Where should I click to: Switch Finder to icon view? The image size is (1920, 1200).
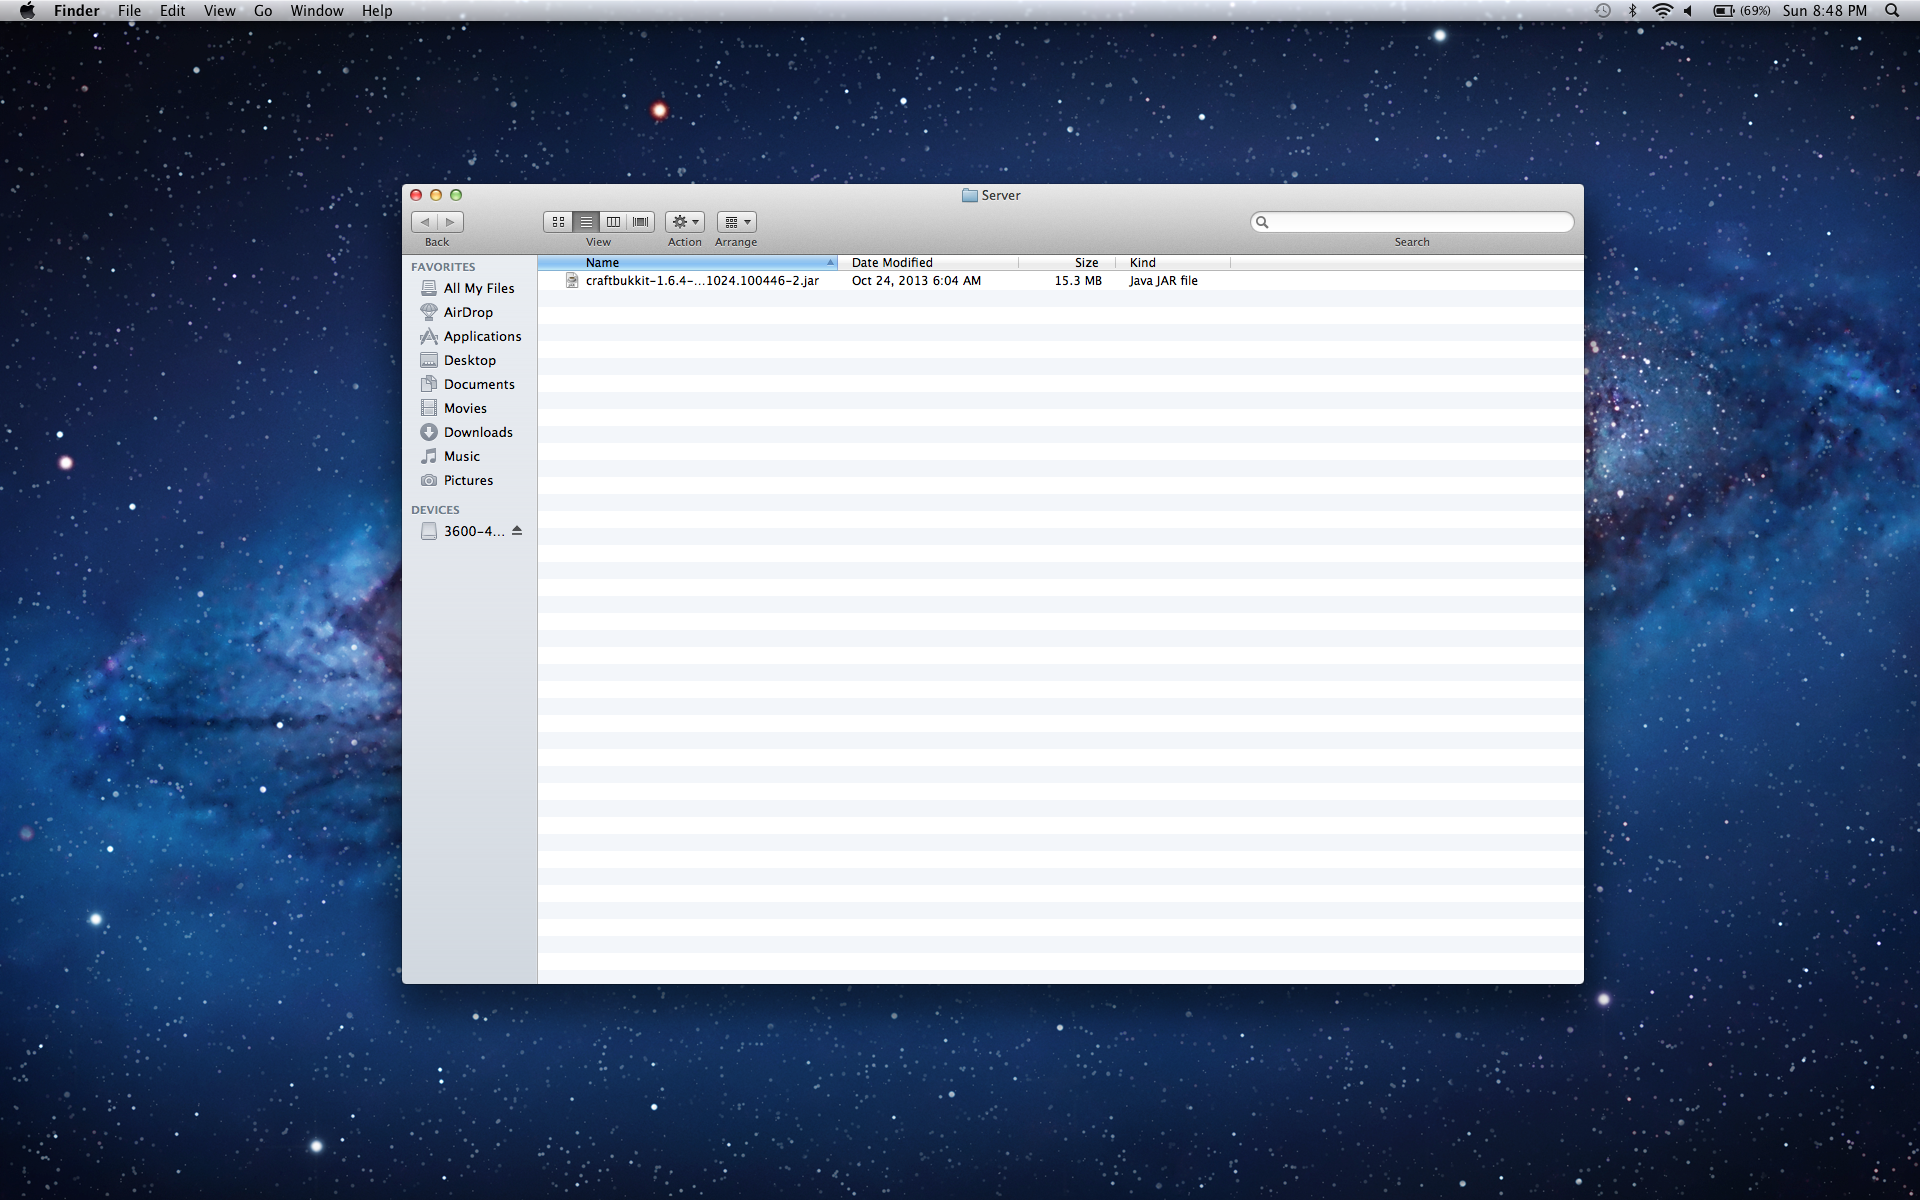pyautogui.click(x=558, y=222)
